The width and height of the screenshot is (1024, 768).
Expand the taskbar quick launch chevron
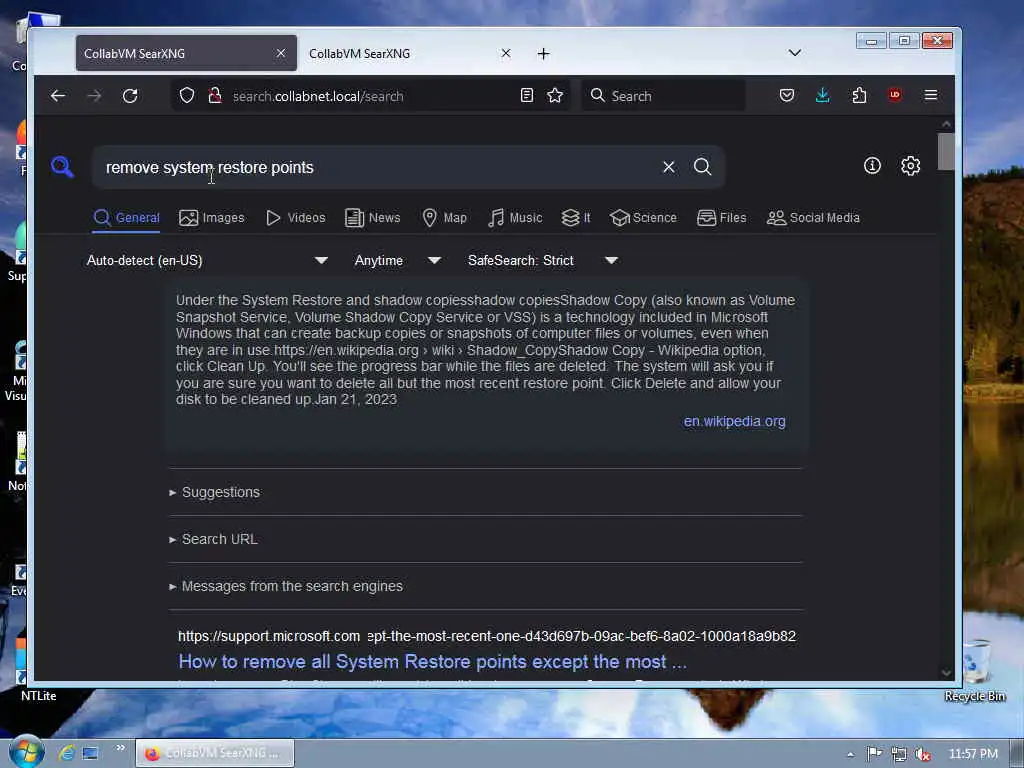pyautogui.click(x=120, y=748)
